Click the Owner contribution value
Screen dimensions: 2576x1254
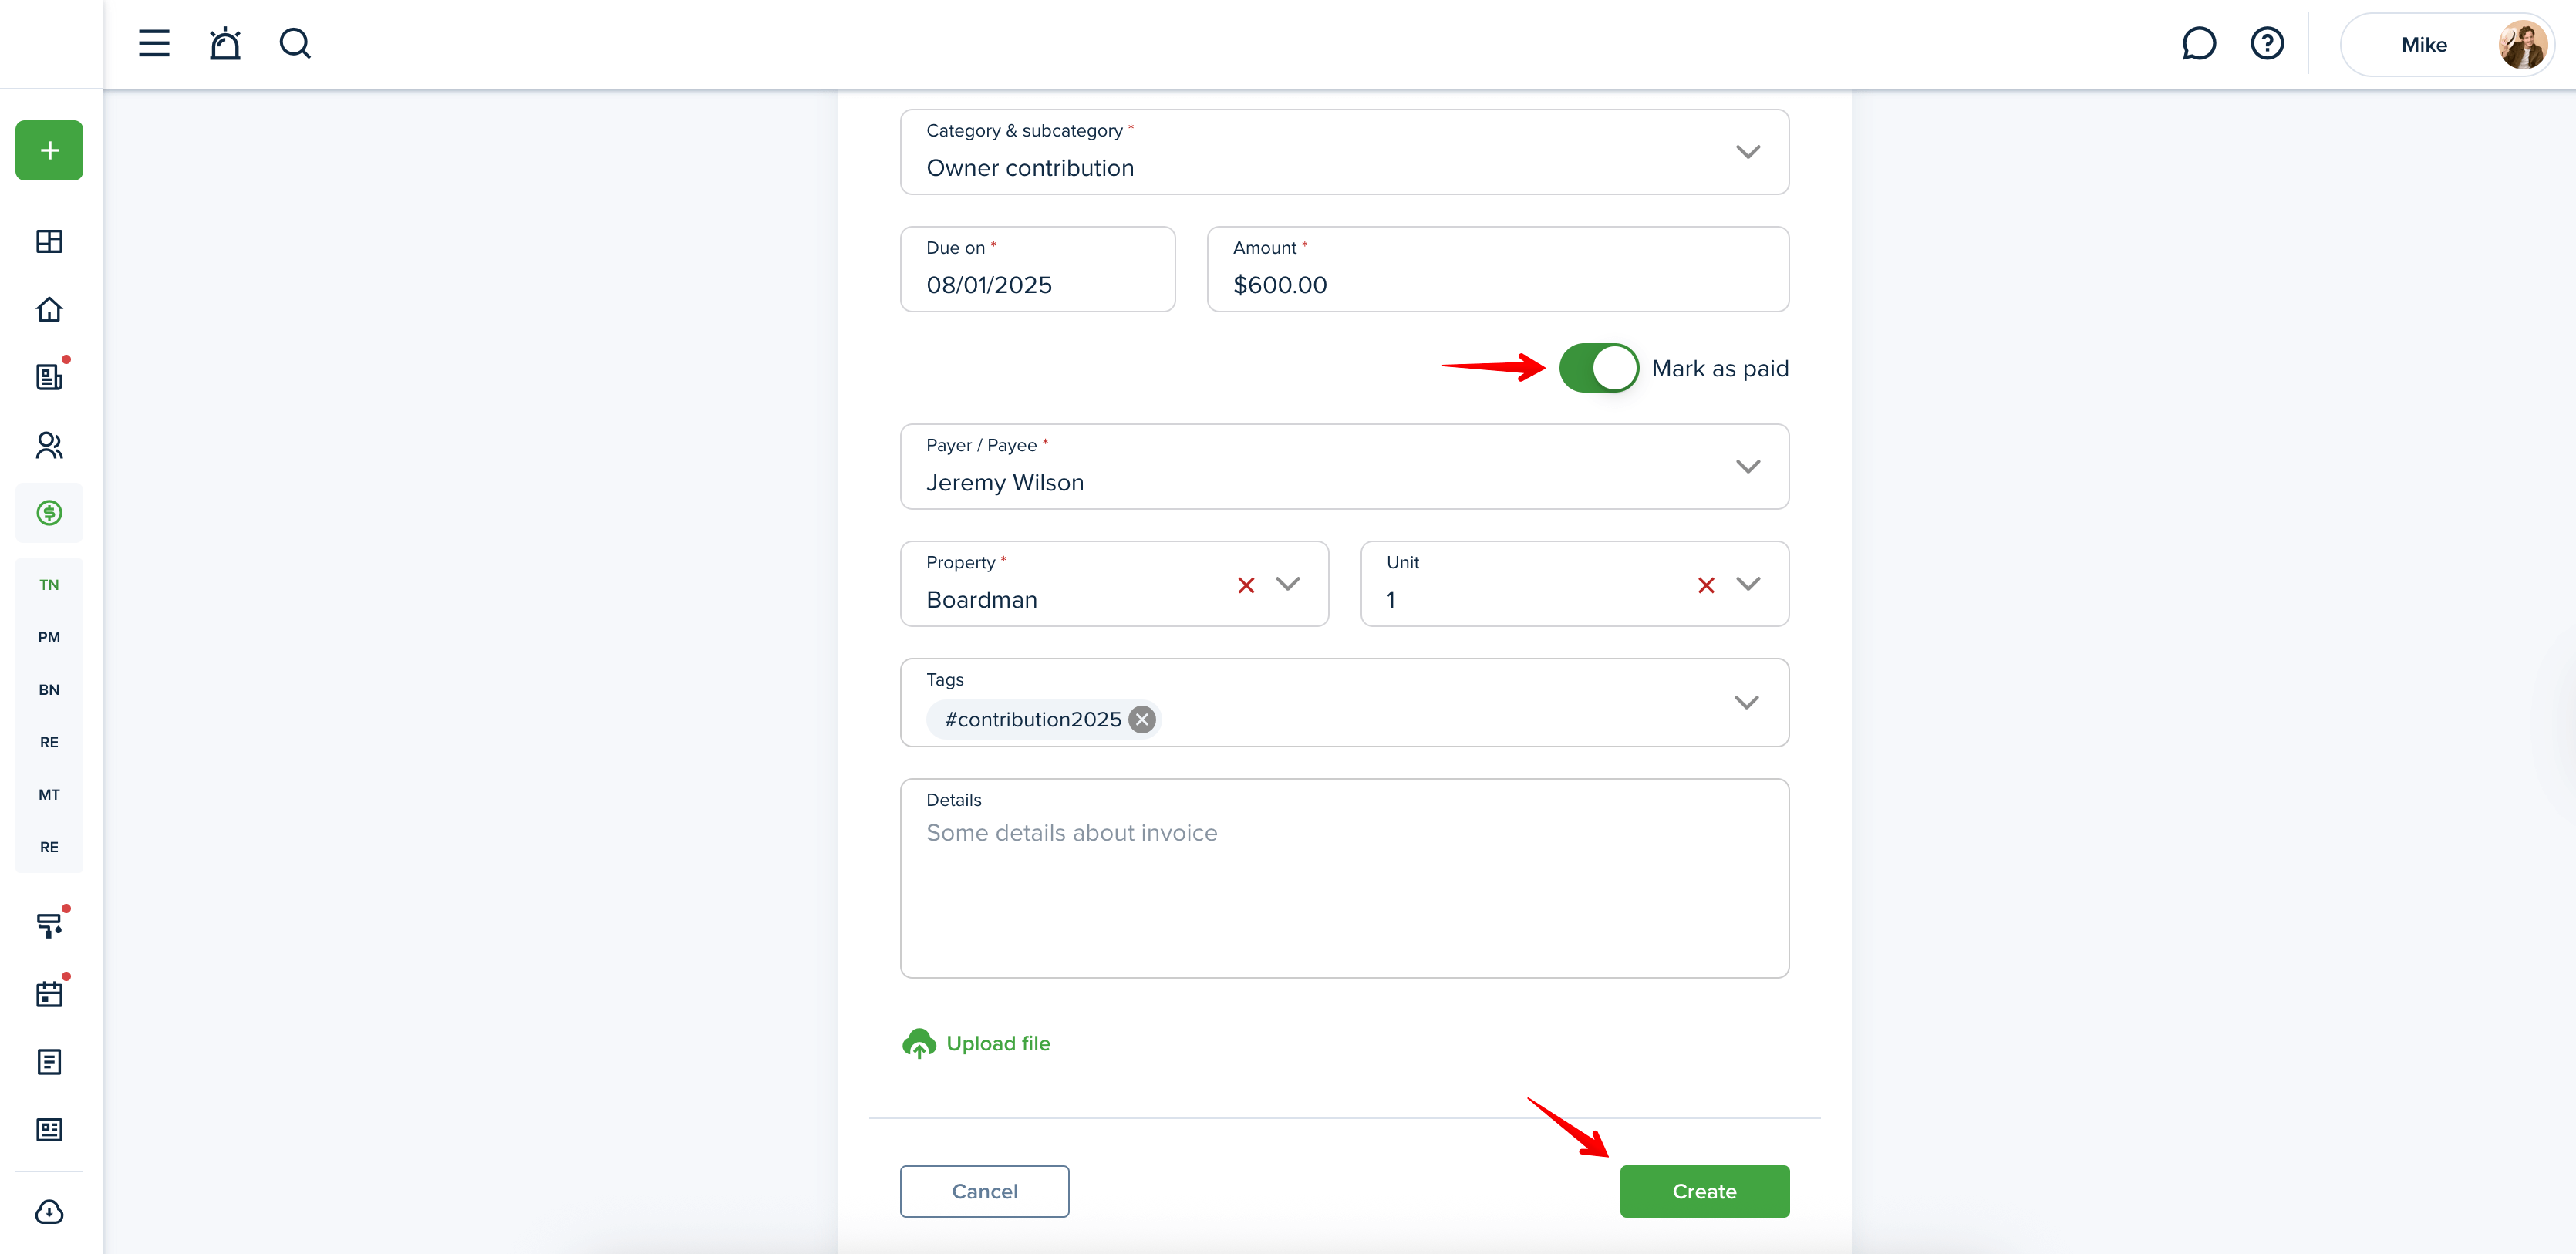(x=1029, y=168)
